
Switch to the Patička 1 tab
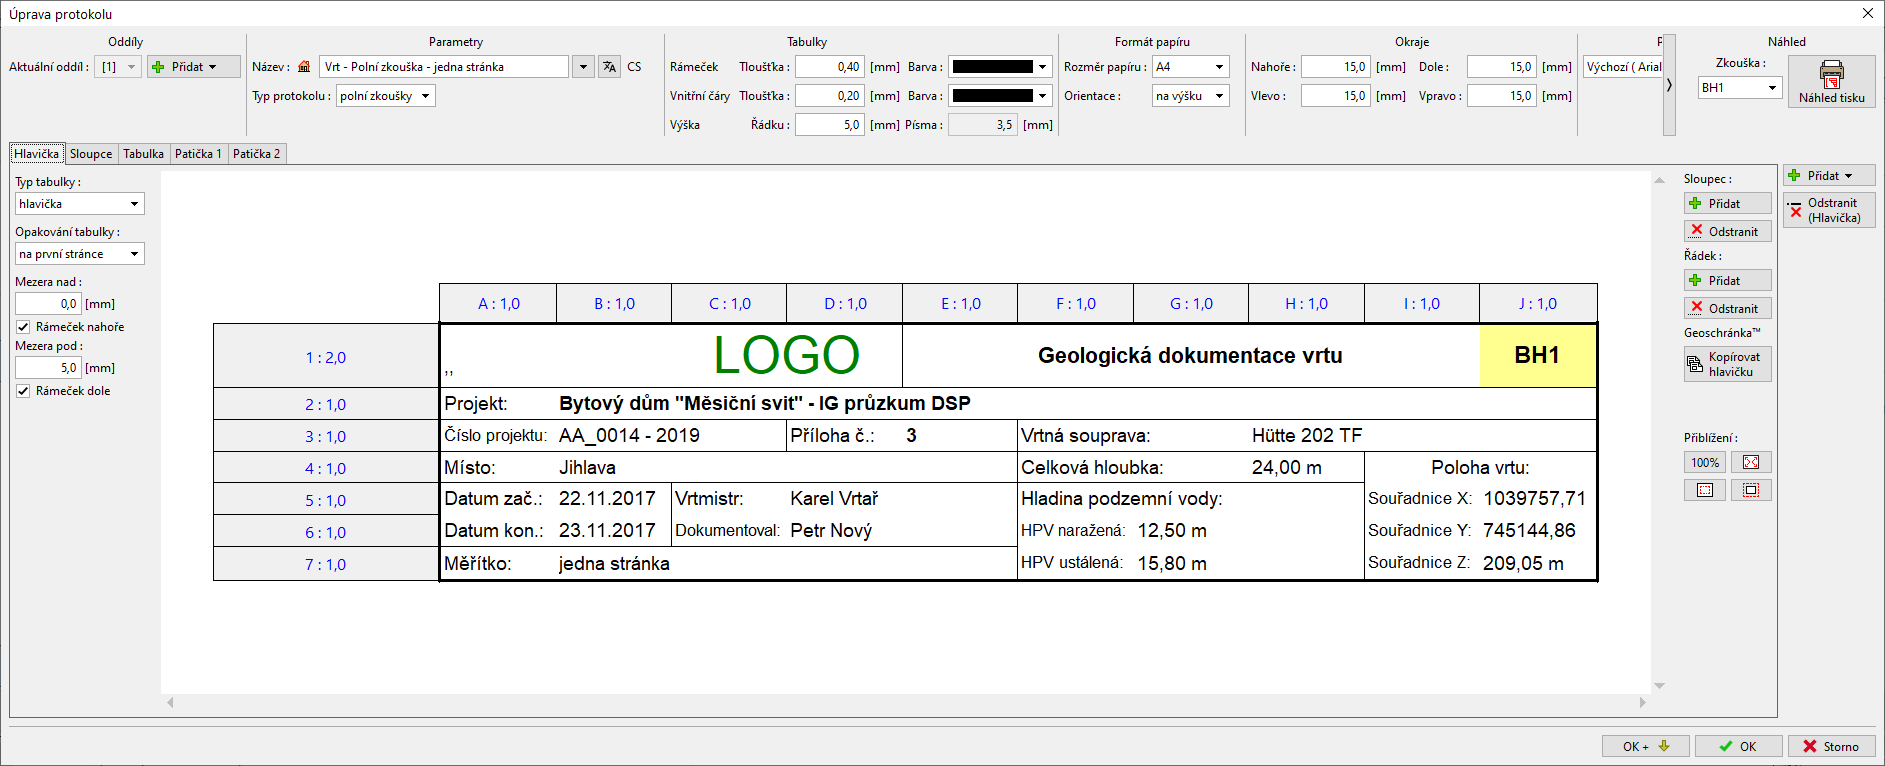pyautogui.click(x=198, y=154)
